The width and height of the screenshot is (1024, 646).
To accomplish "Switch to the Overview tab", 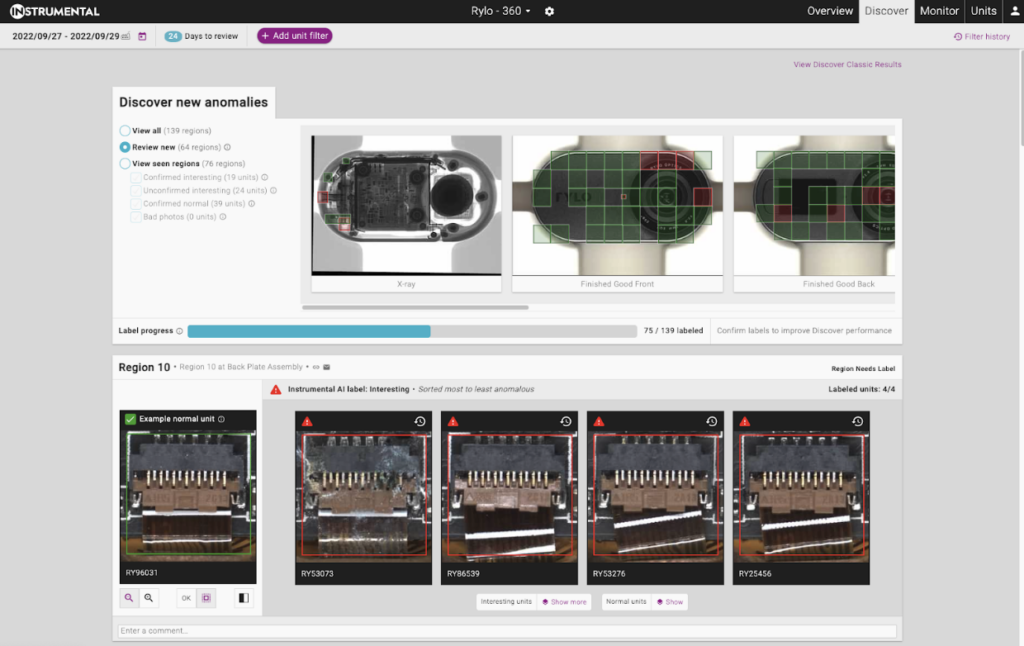I will point(830,11).
